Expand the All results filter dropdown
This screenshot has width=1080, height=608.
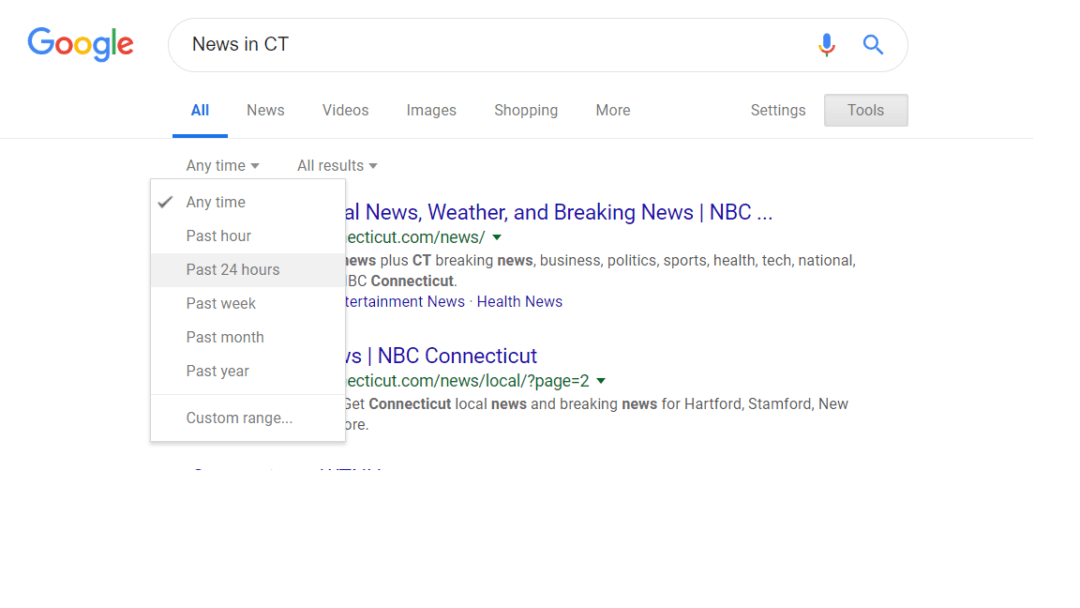pyautogui.click(x=336, y=165)
